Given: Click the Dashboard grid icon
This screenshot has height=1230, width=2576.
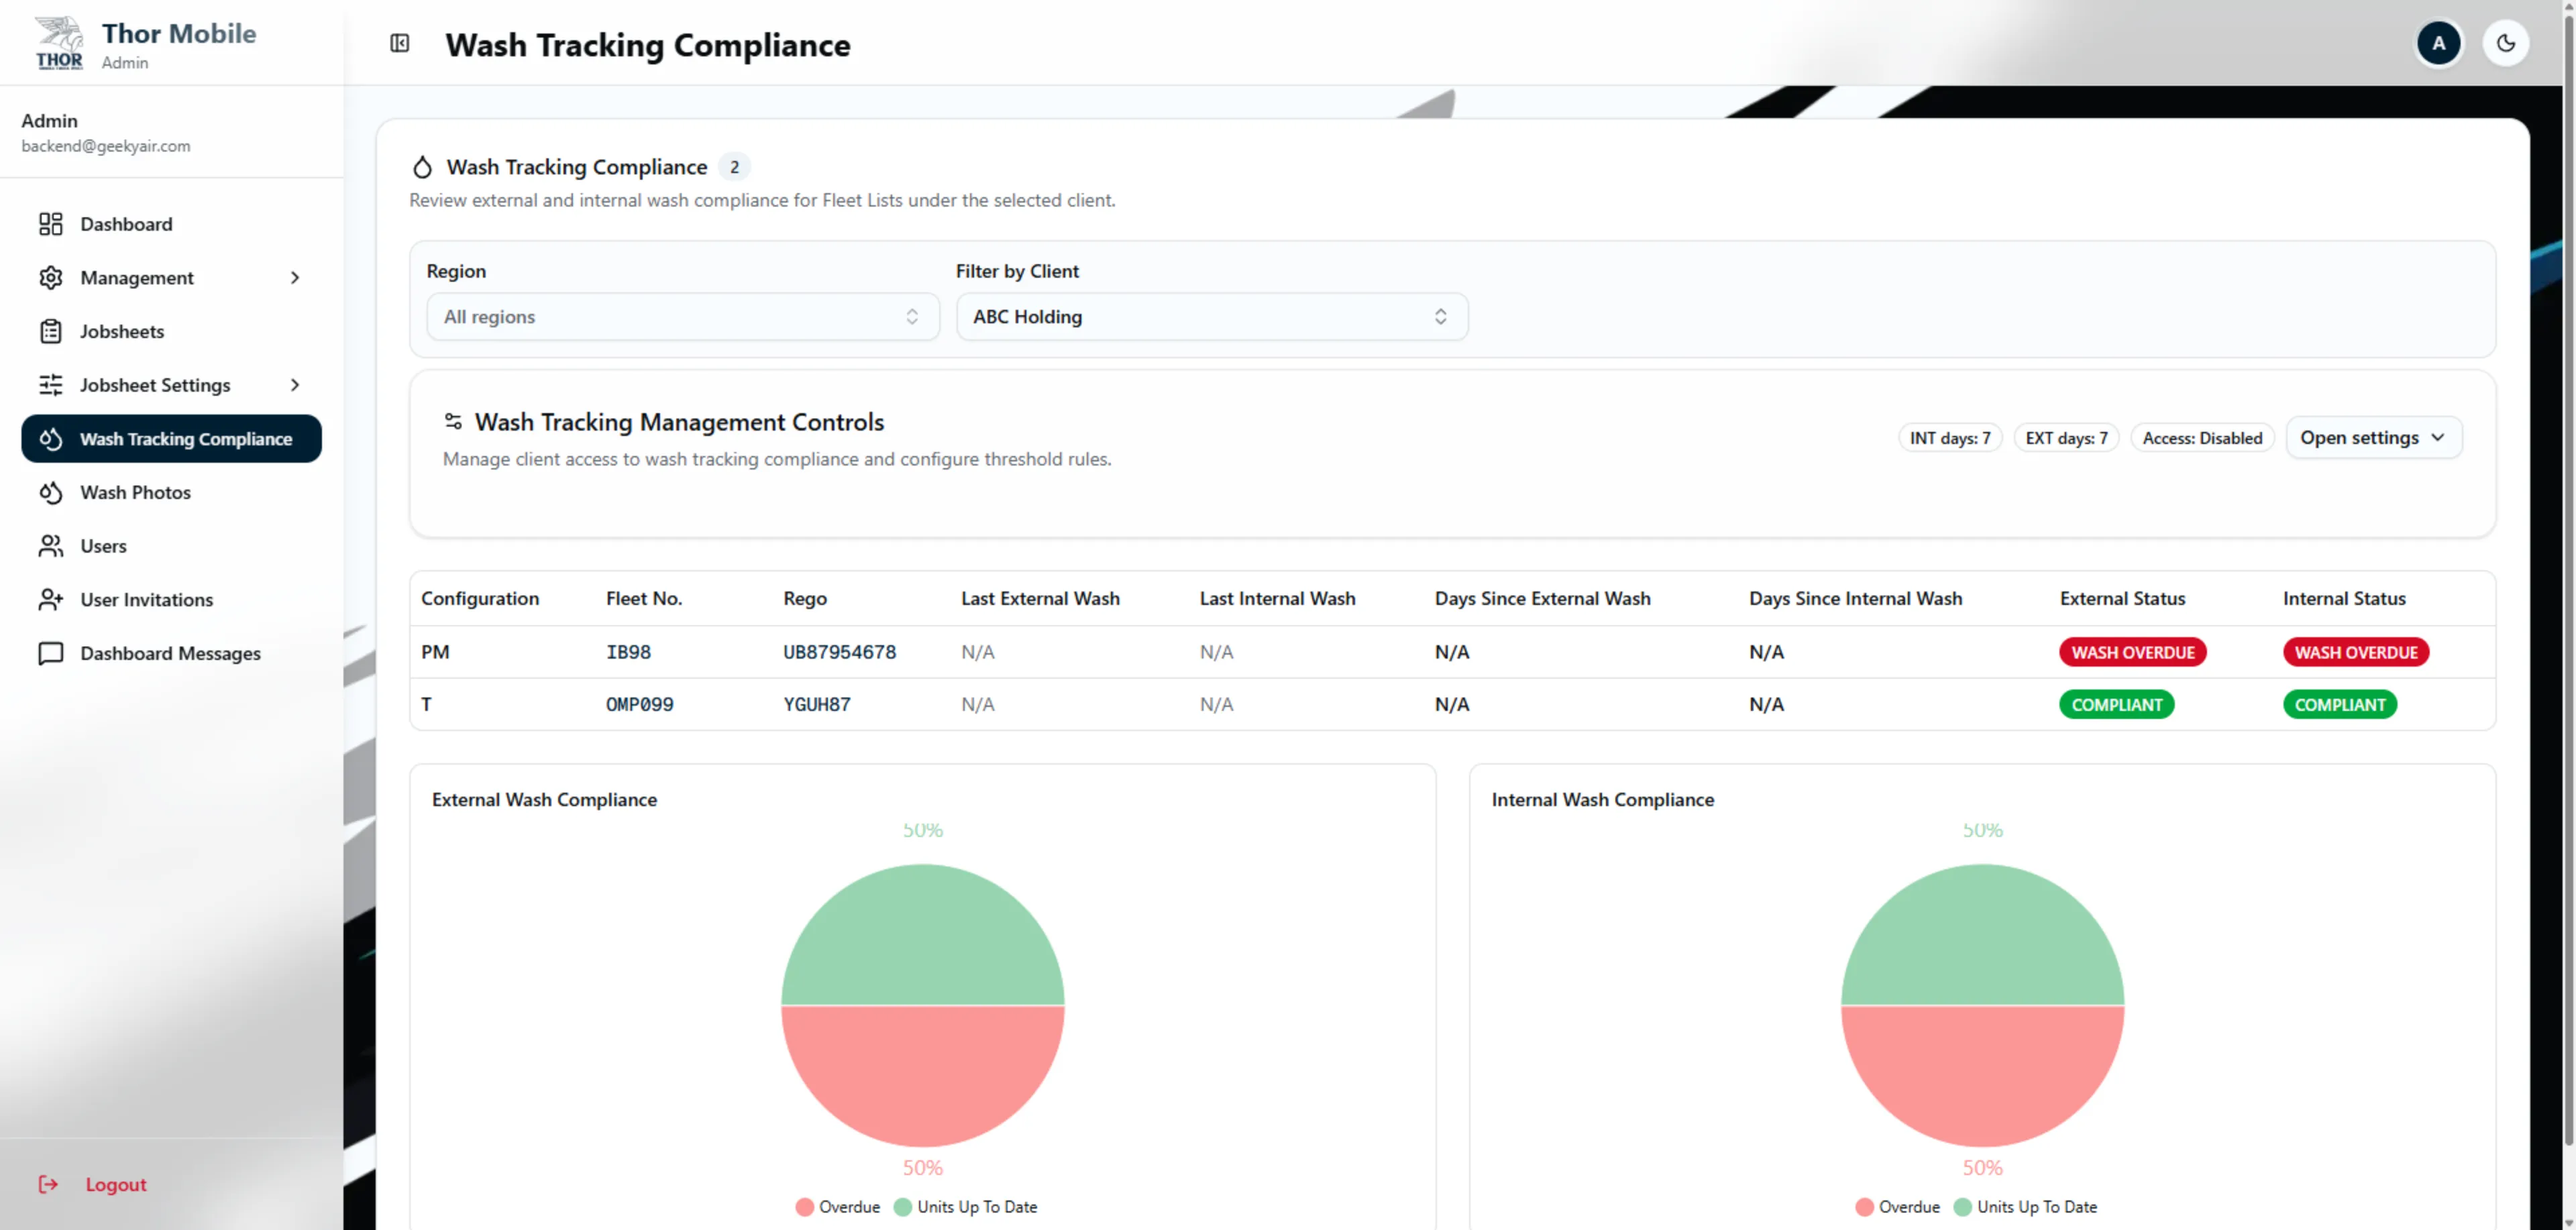Looking at the screenshot, I should pos(51,224).
